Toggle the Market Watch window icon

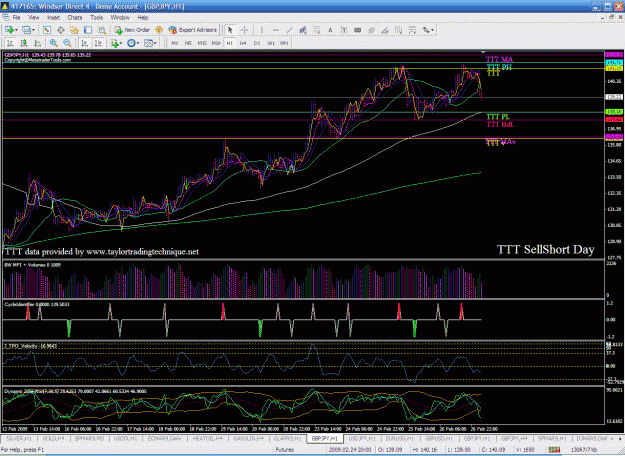pyautogui.click(x=47, y=30)
